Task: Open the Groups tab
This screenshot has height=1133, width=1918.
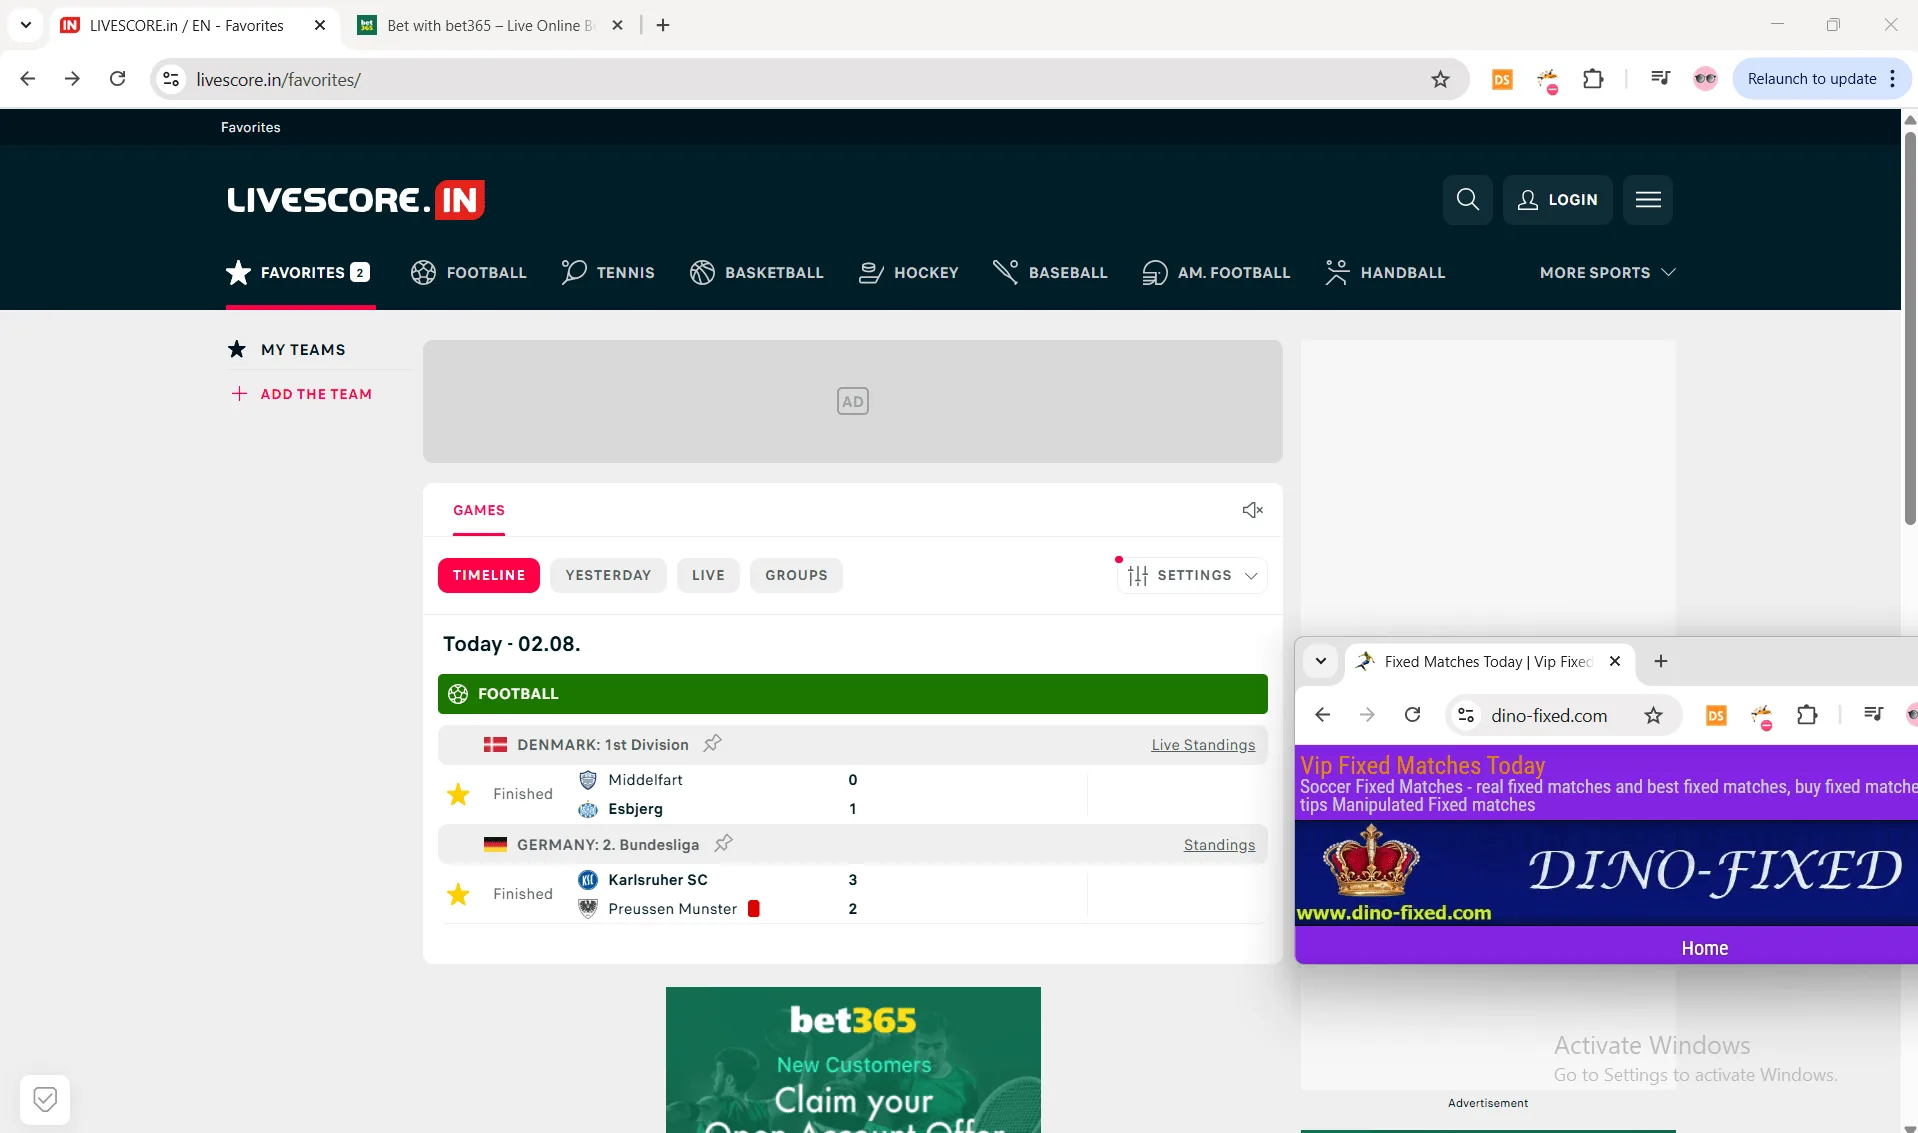Action: [796, 575]
